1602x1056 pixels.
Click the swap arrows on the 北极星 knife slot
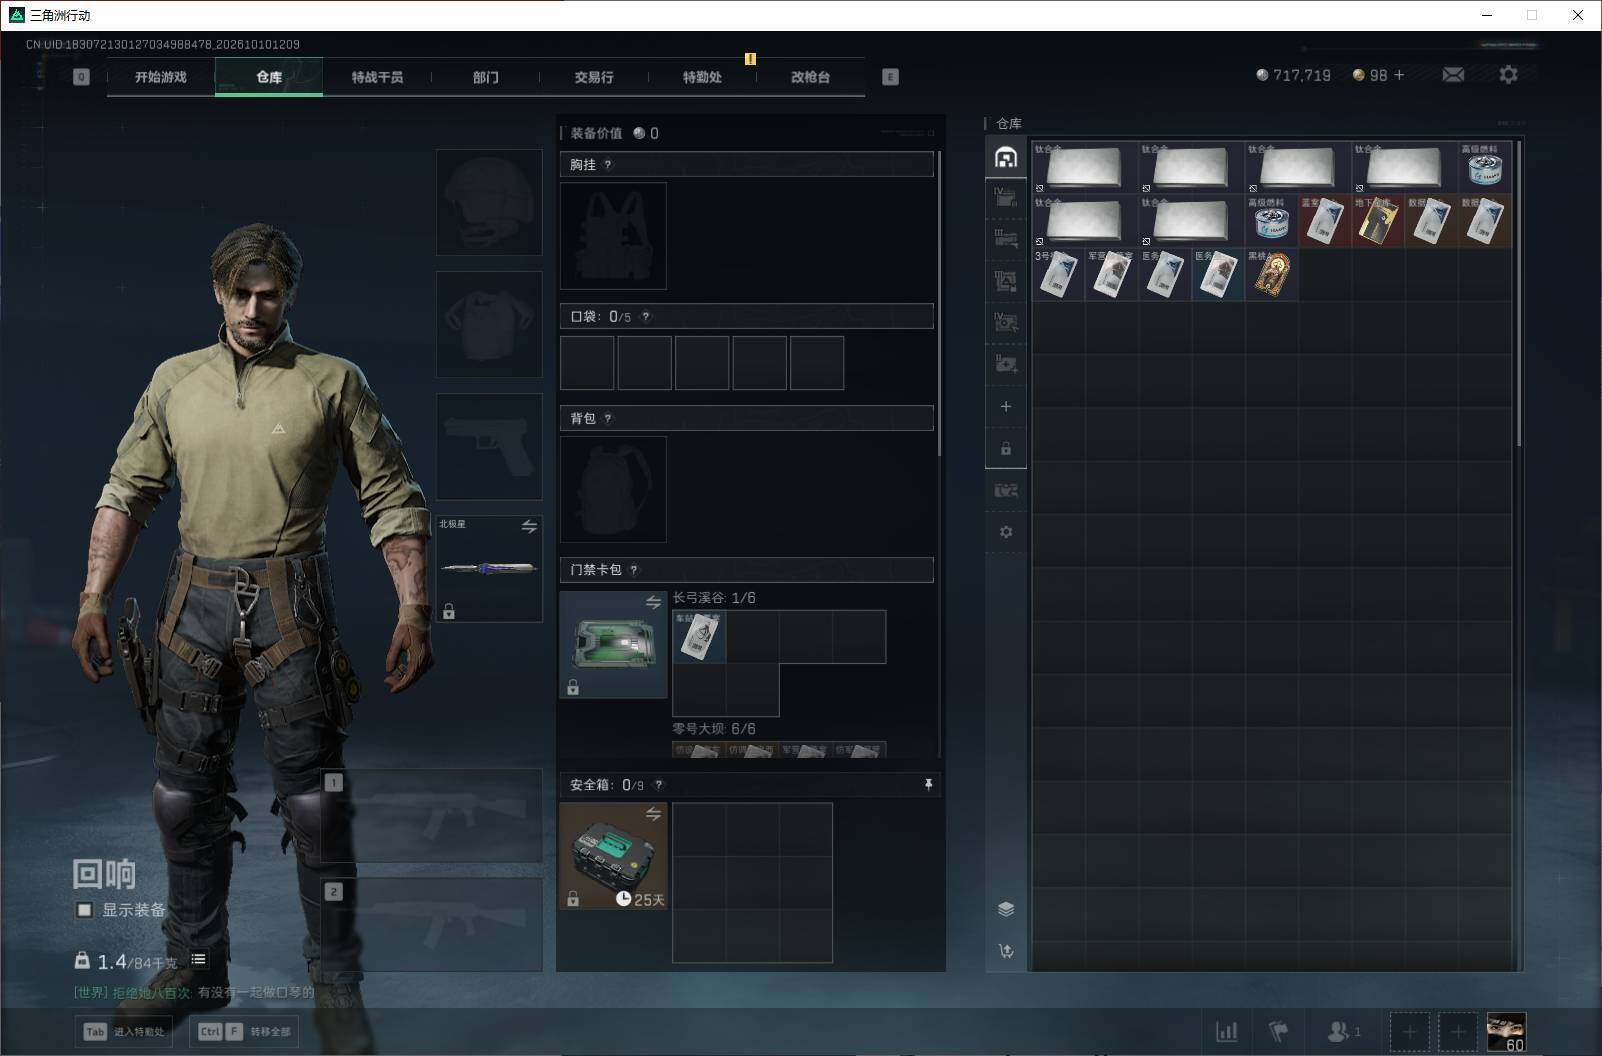tap(529, 526)
